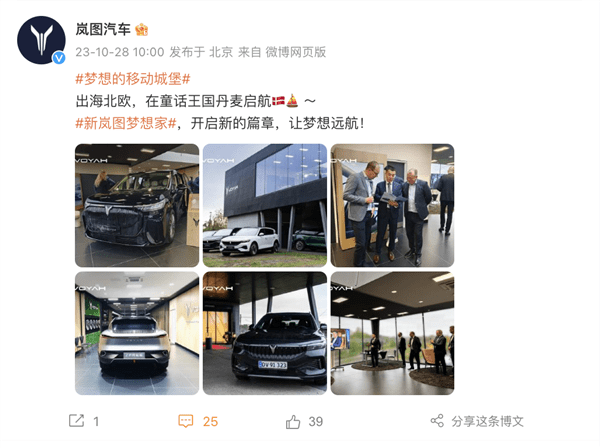Click the repost icon with count 1
The height and width of the screenshot is (448, 600).
(77, 420)
